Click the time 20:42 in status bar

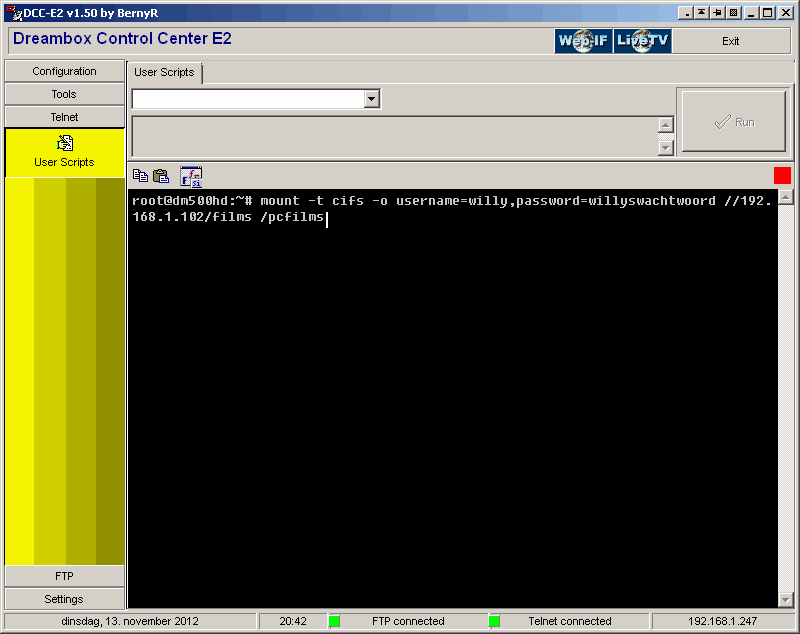click(x=293, y=621)
